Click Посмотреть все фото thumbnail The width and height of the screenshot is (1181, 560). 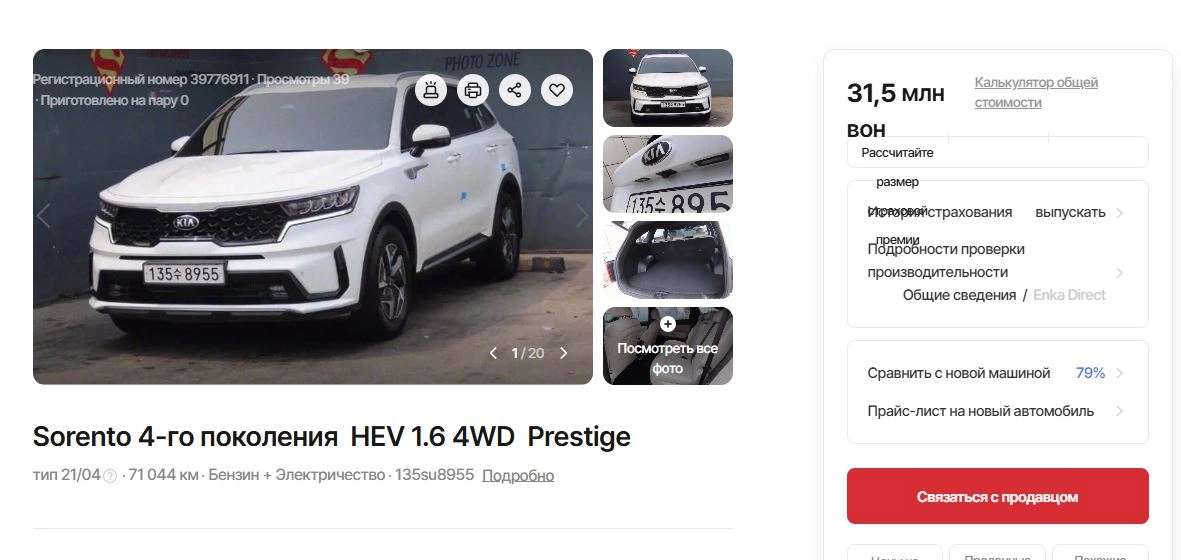[667, 345]
